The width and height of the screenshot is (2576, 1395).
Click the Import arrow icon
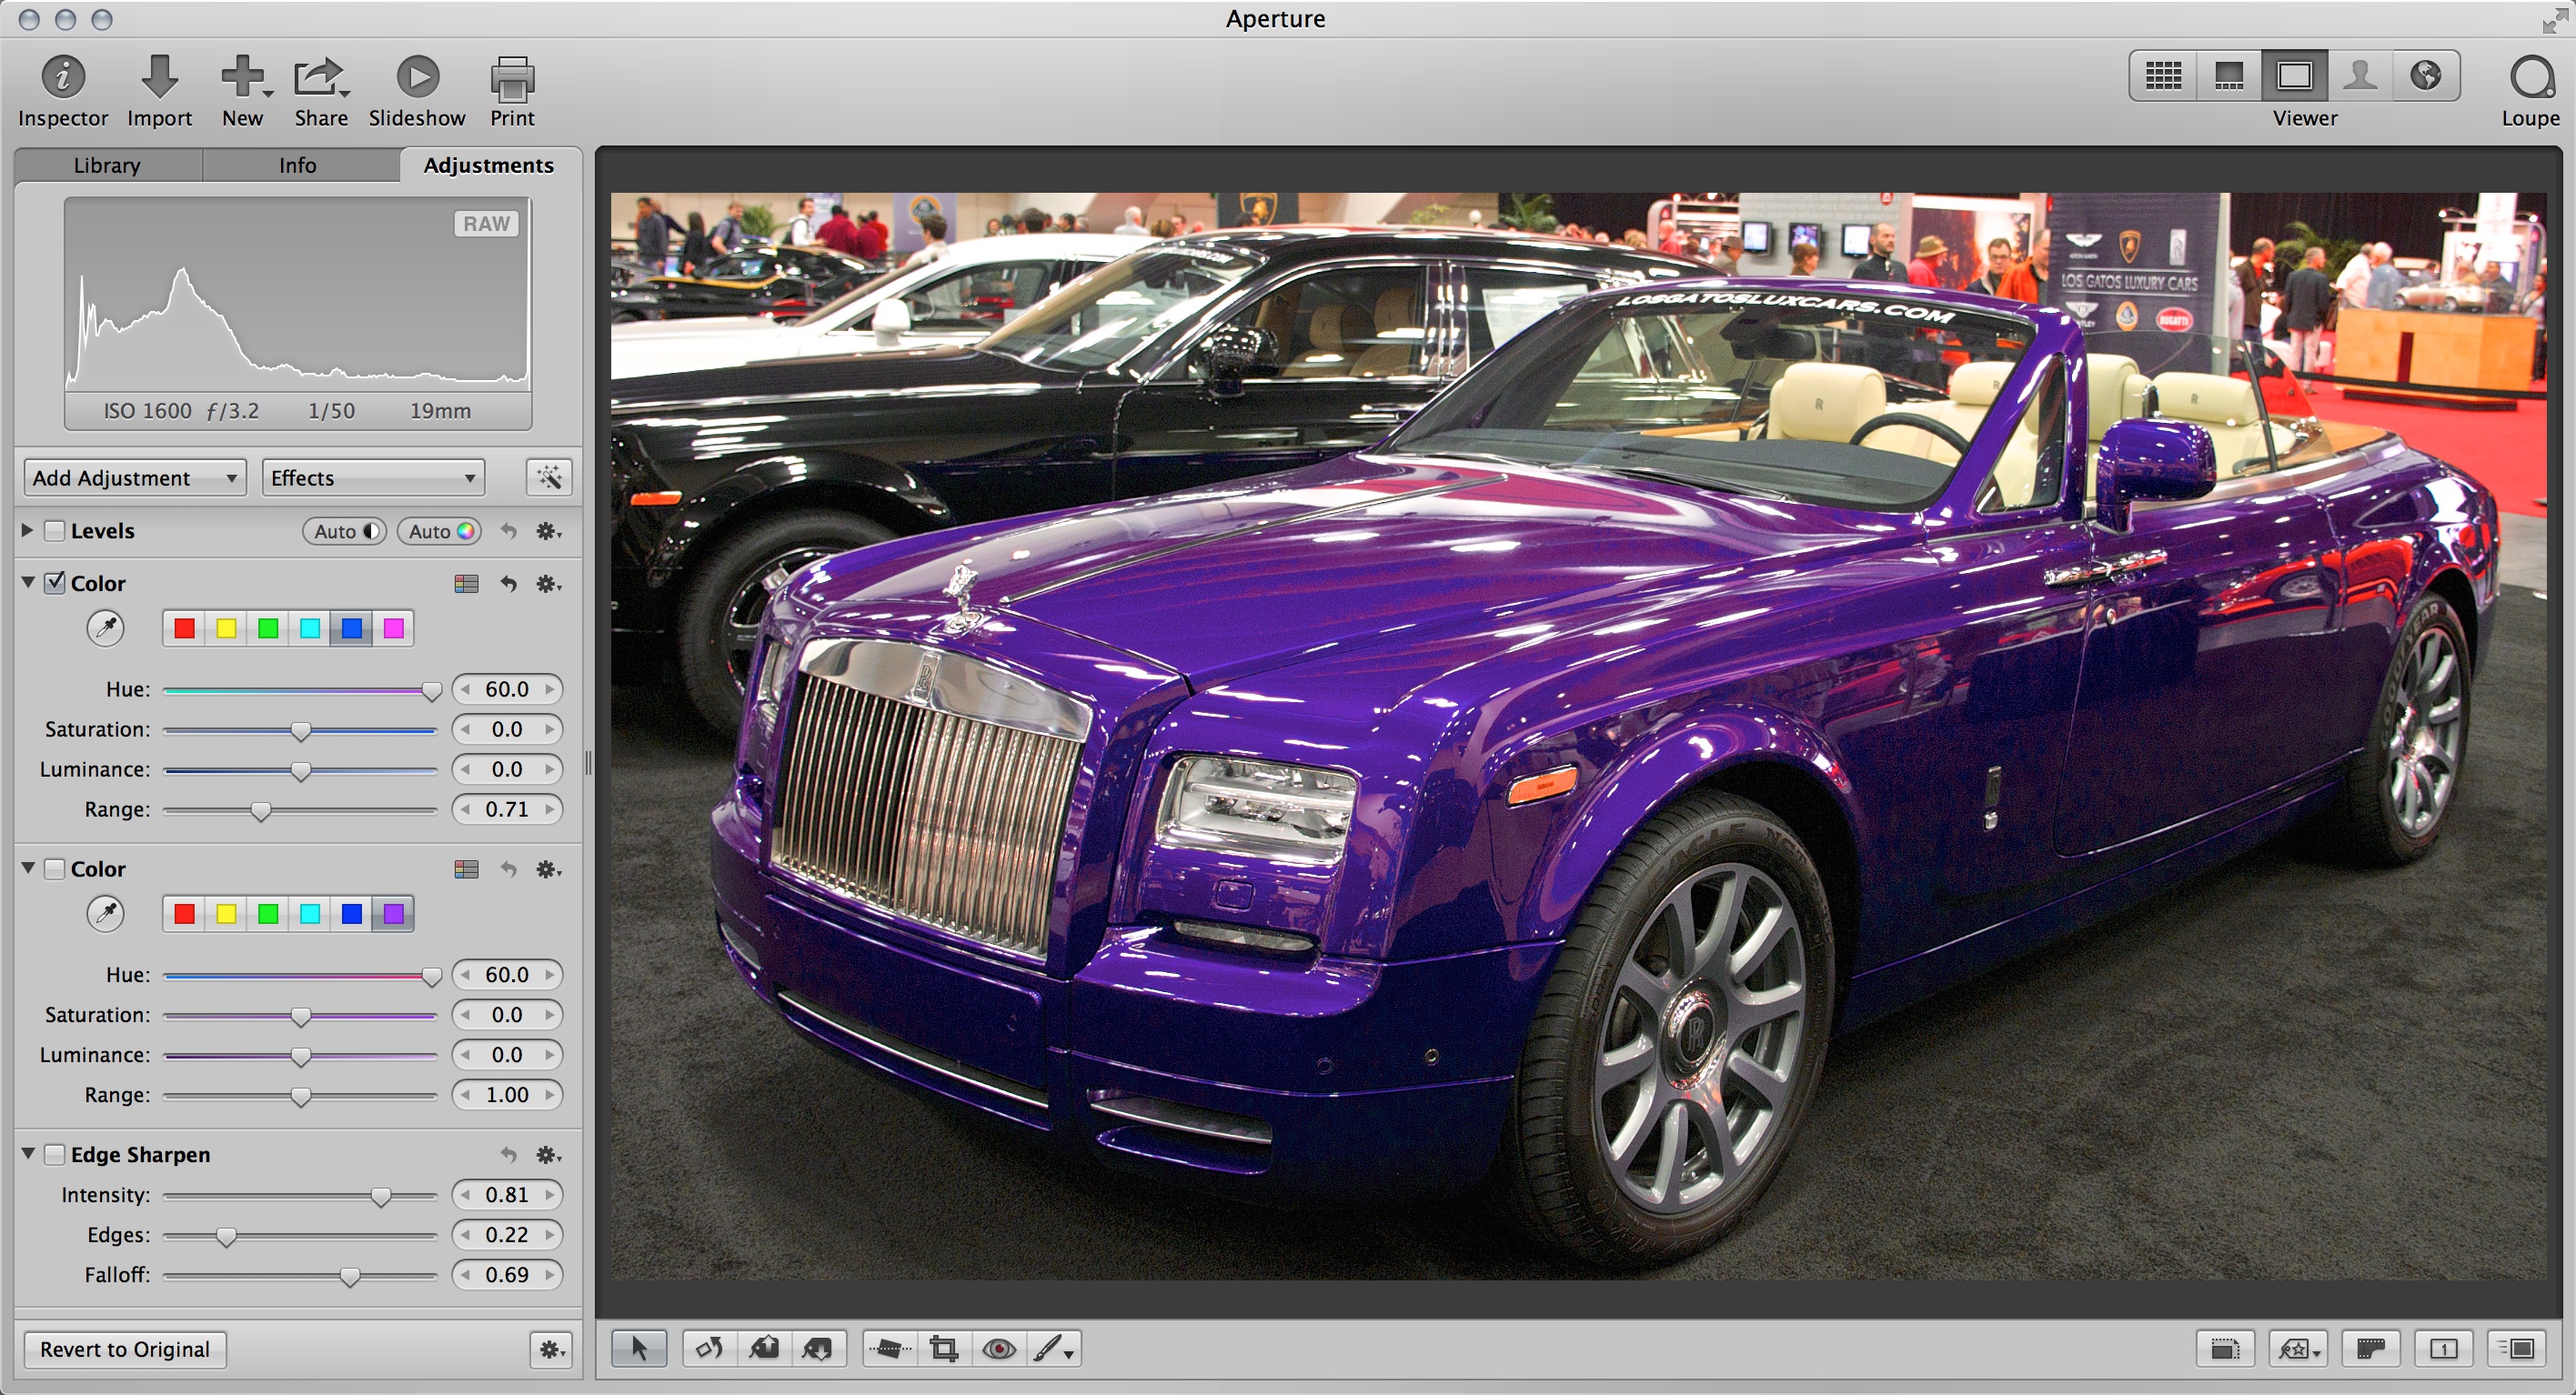click(159, 76)
